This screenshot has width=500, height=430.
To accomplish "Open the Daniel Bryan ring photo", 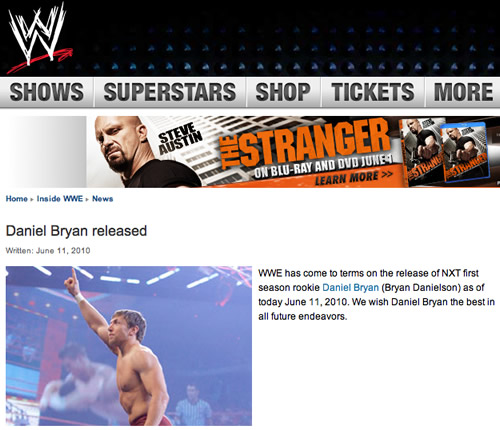I will tap(129, 346).
